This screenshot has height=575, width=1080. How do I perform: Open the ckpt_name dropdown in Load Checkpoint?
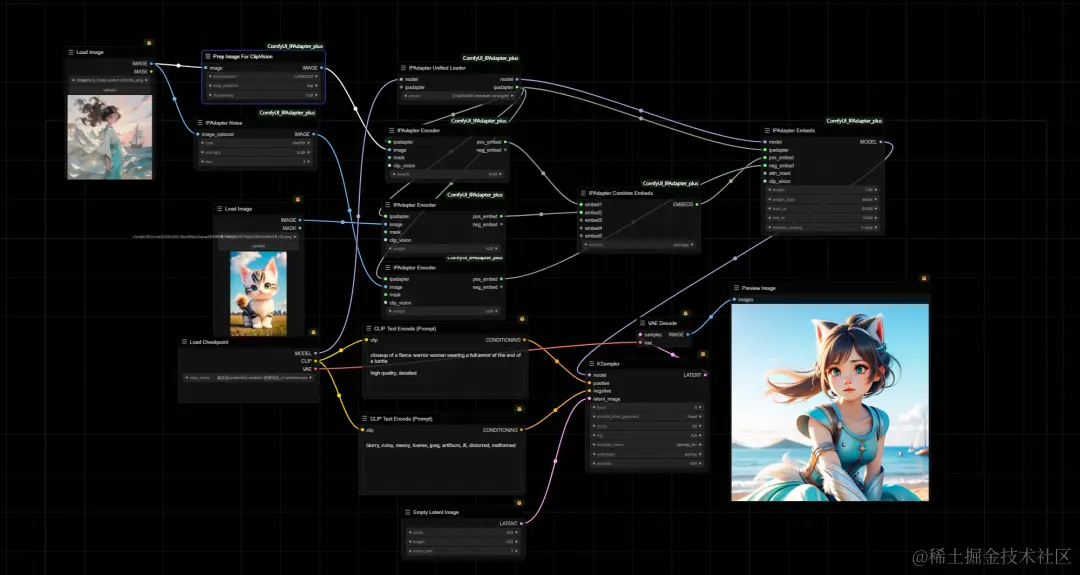pyautogui.click(x=249, y=377)
